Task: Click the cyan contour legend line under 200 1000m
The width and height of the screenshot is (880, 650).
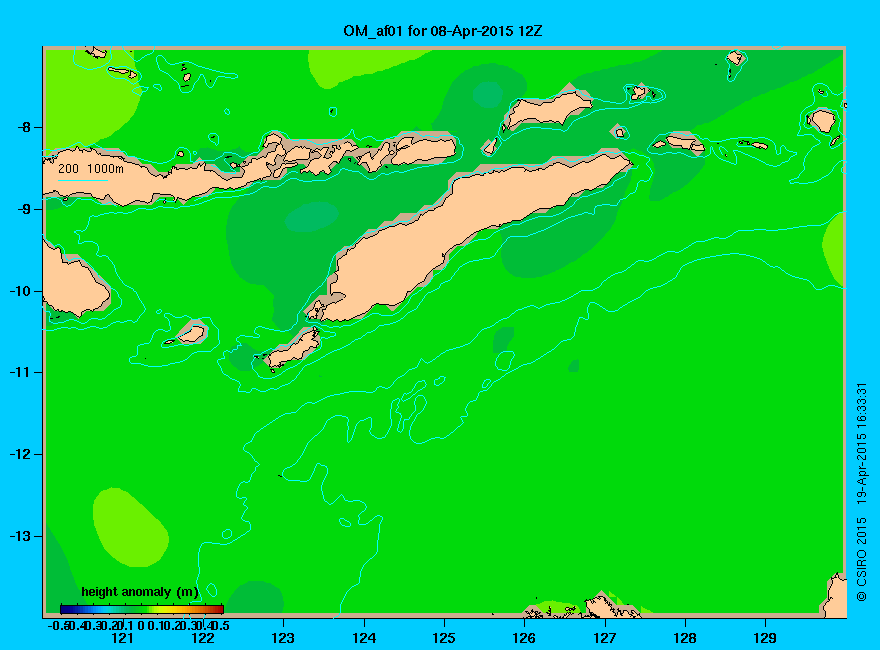Action: (x=82, y=180)
